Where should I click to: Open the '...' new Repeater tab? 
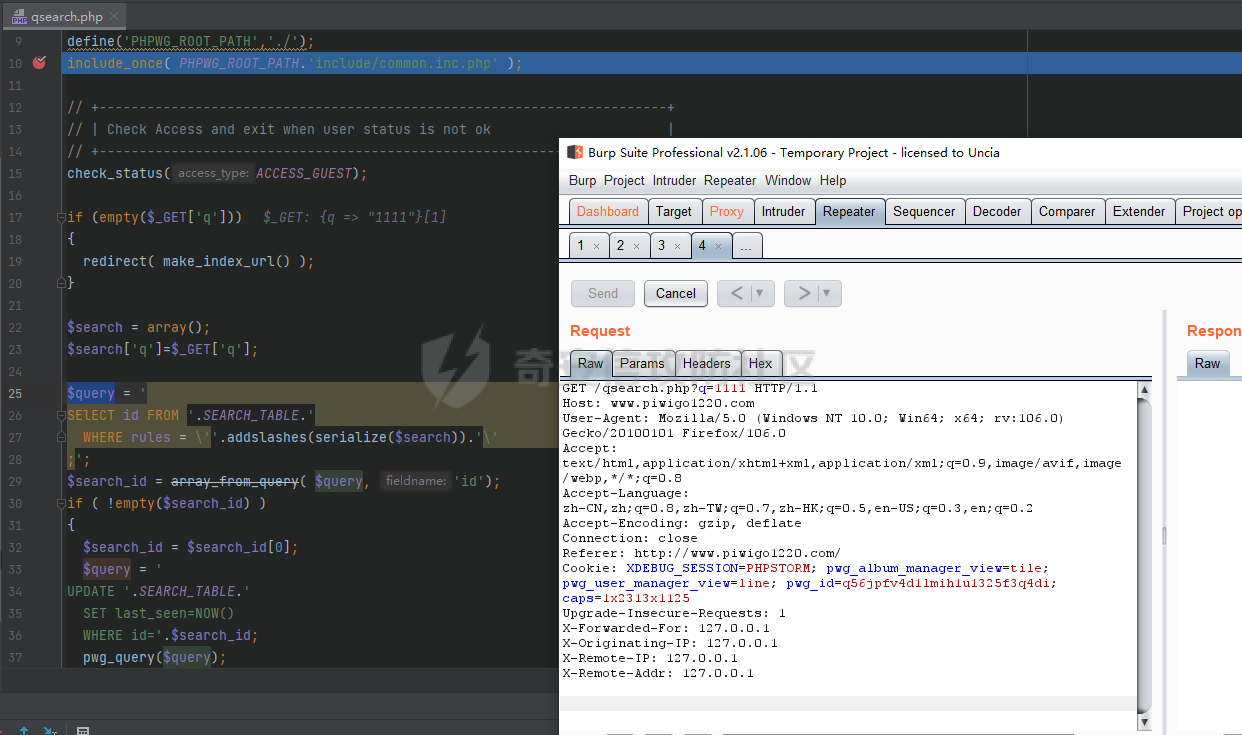click(x=747, y=246)
